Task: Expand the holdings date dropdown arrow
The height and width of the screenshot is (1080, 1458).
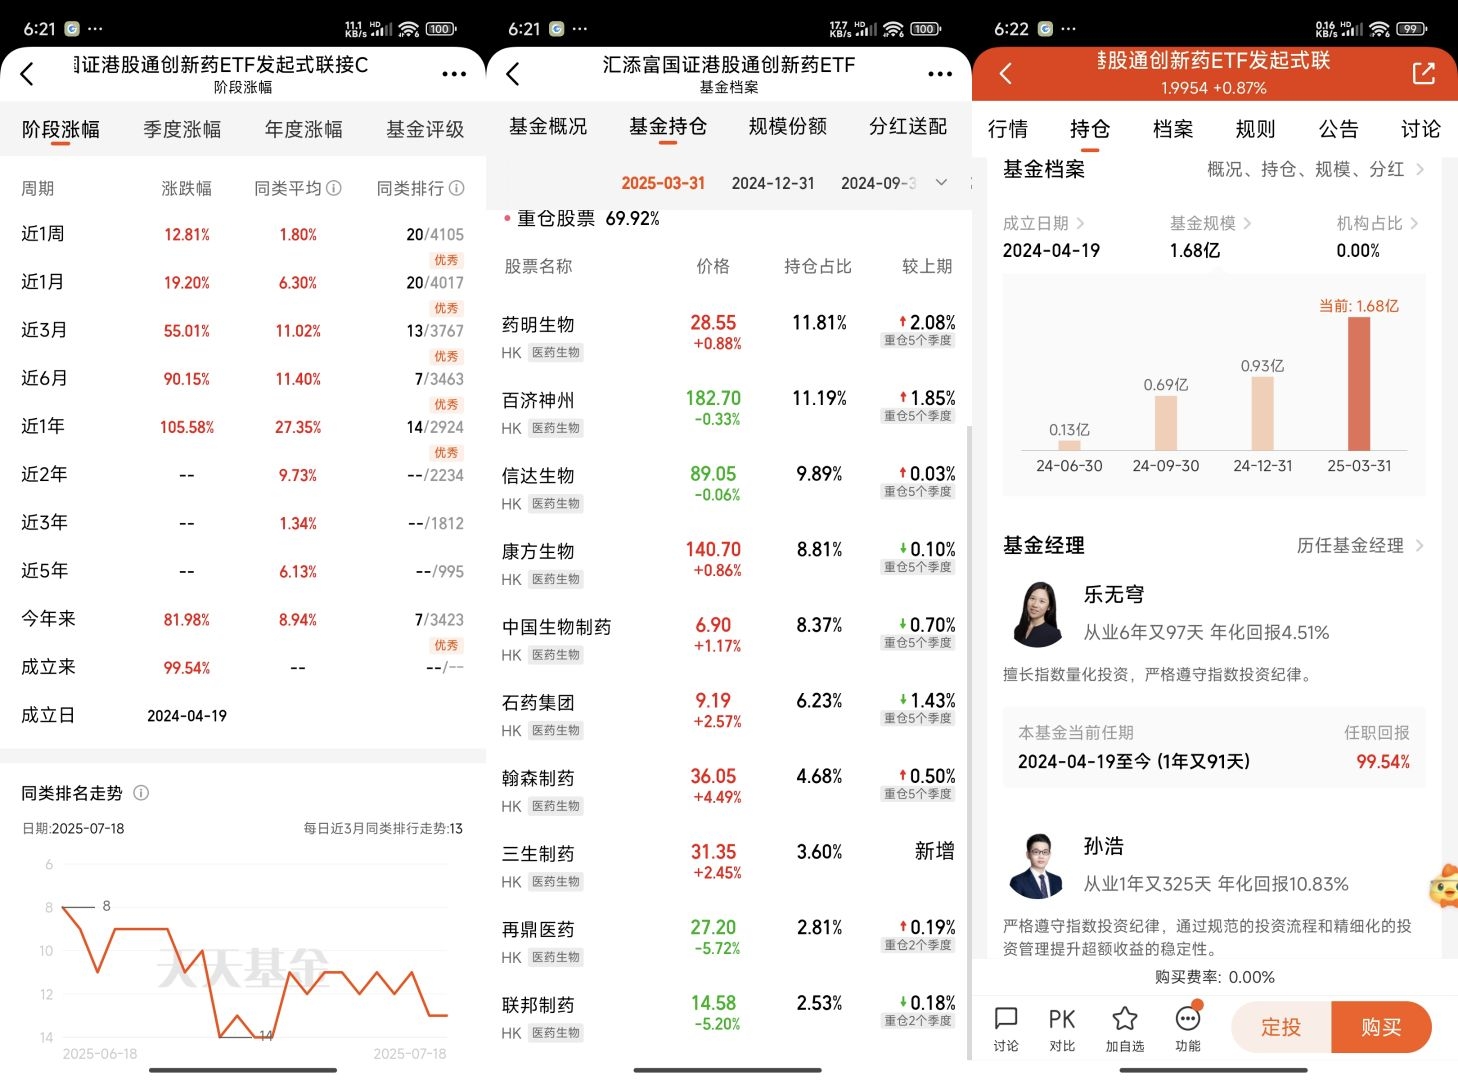Action: click(x=941, y=182)
